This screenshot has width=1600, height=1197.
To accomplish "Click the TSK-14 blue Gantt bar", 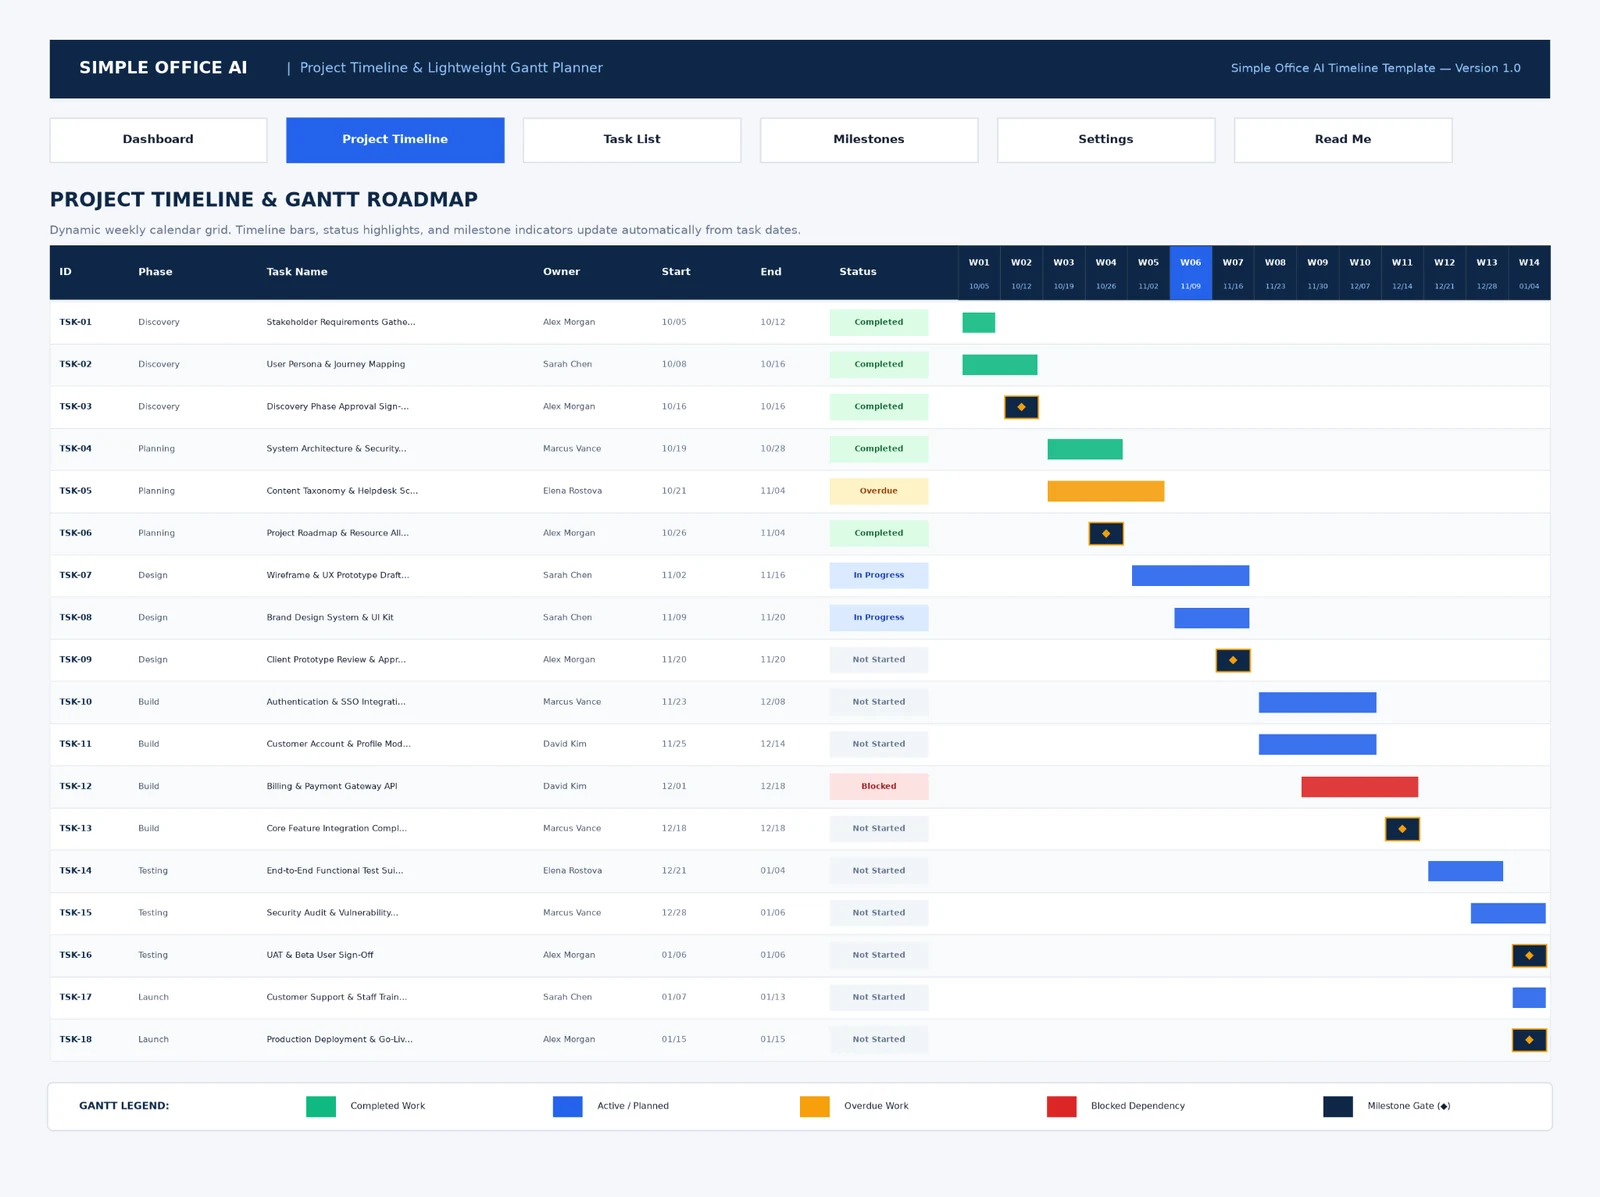I will [x=1465, y=871].
